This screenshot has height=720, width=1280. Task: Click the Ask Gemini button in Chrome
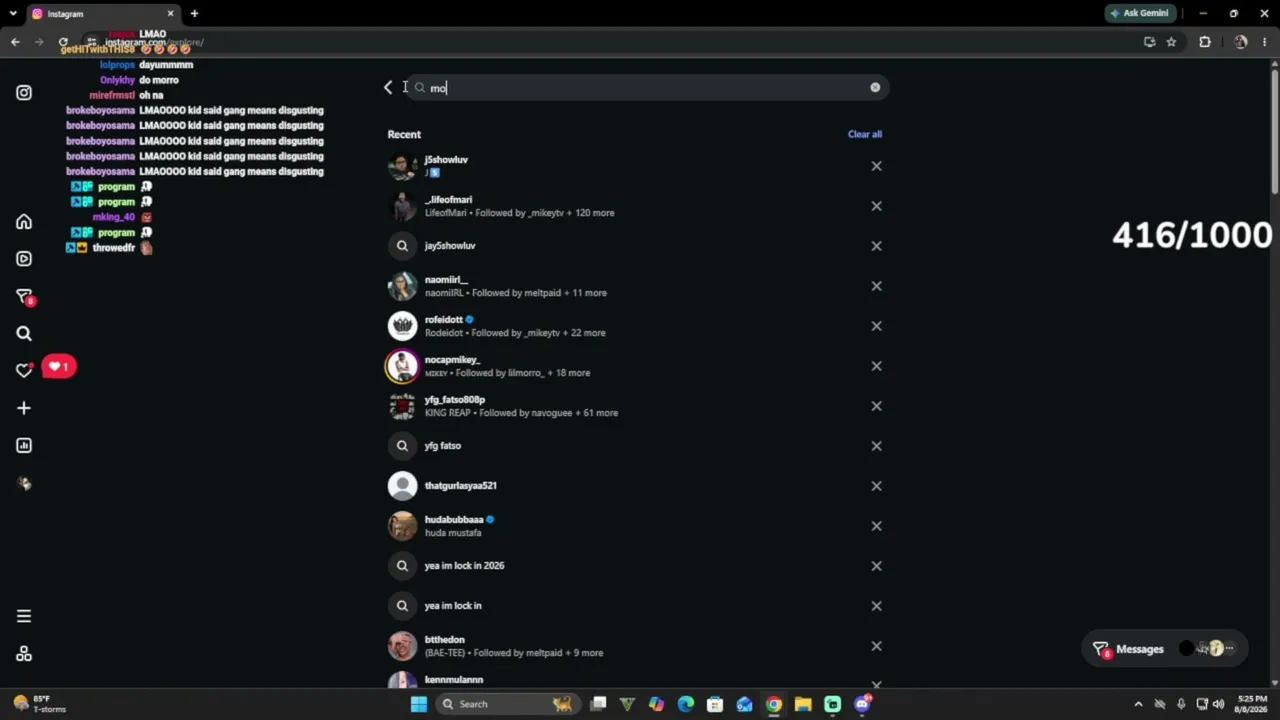[x=1139, y=13]
